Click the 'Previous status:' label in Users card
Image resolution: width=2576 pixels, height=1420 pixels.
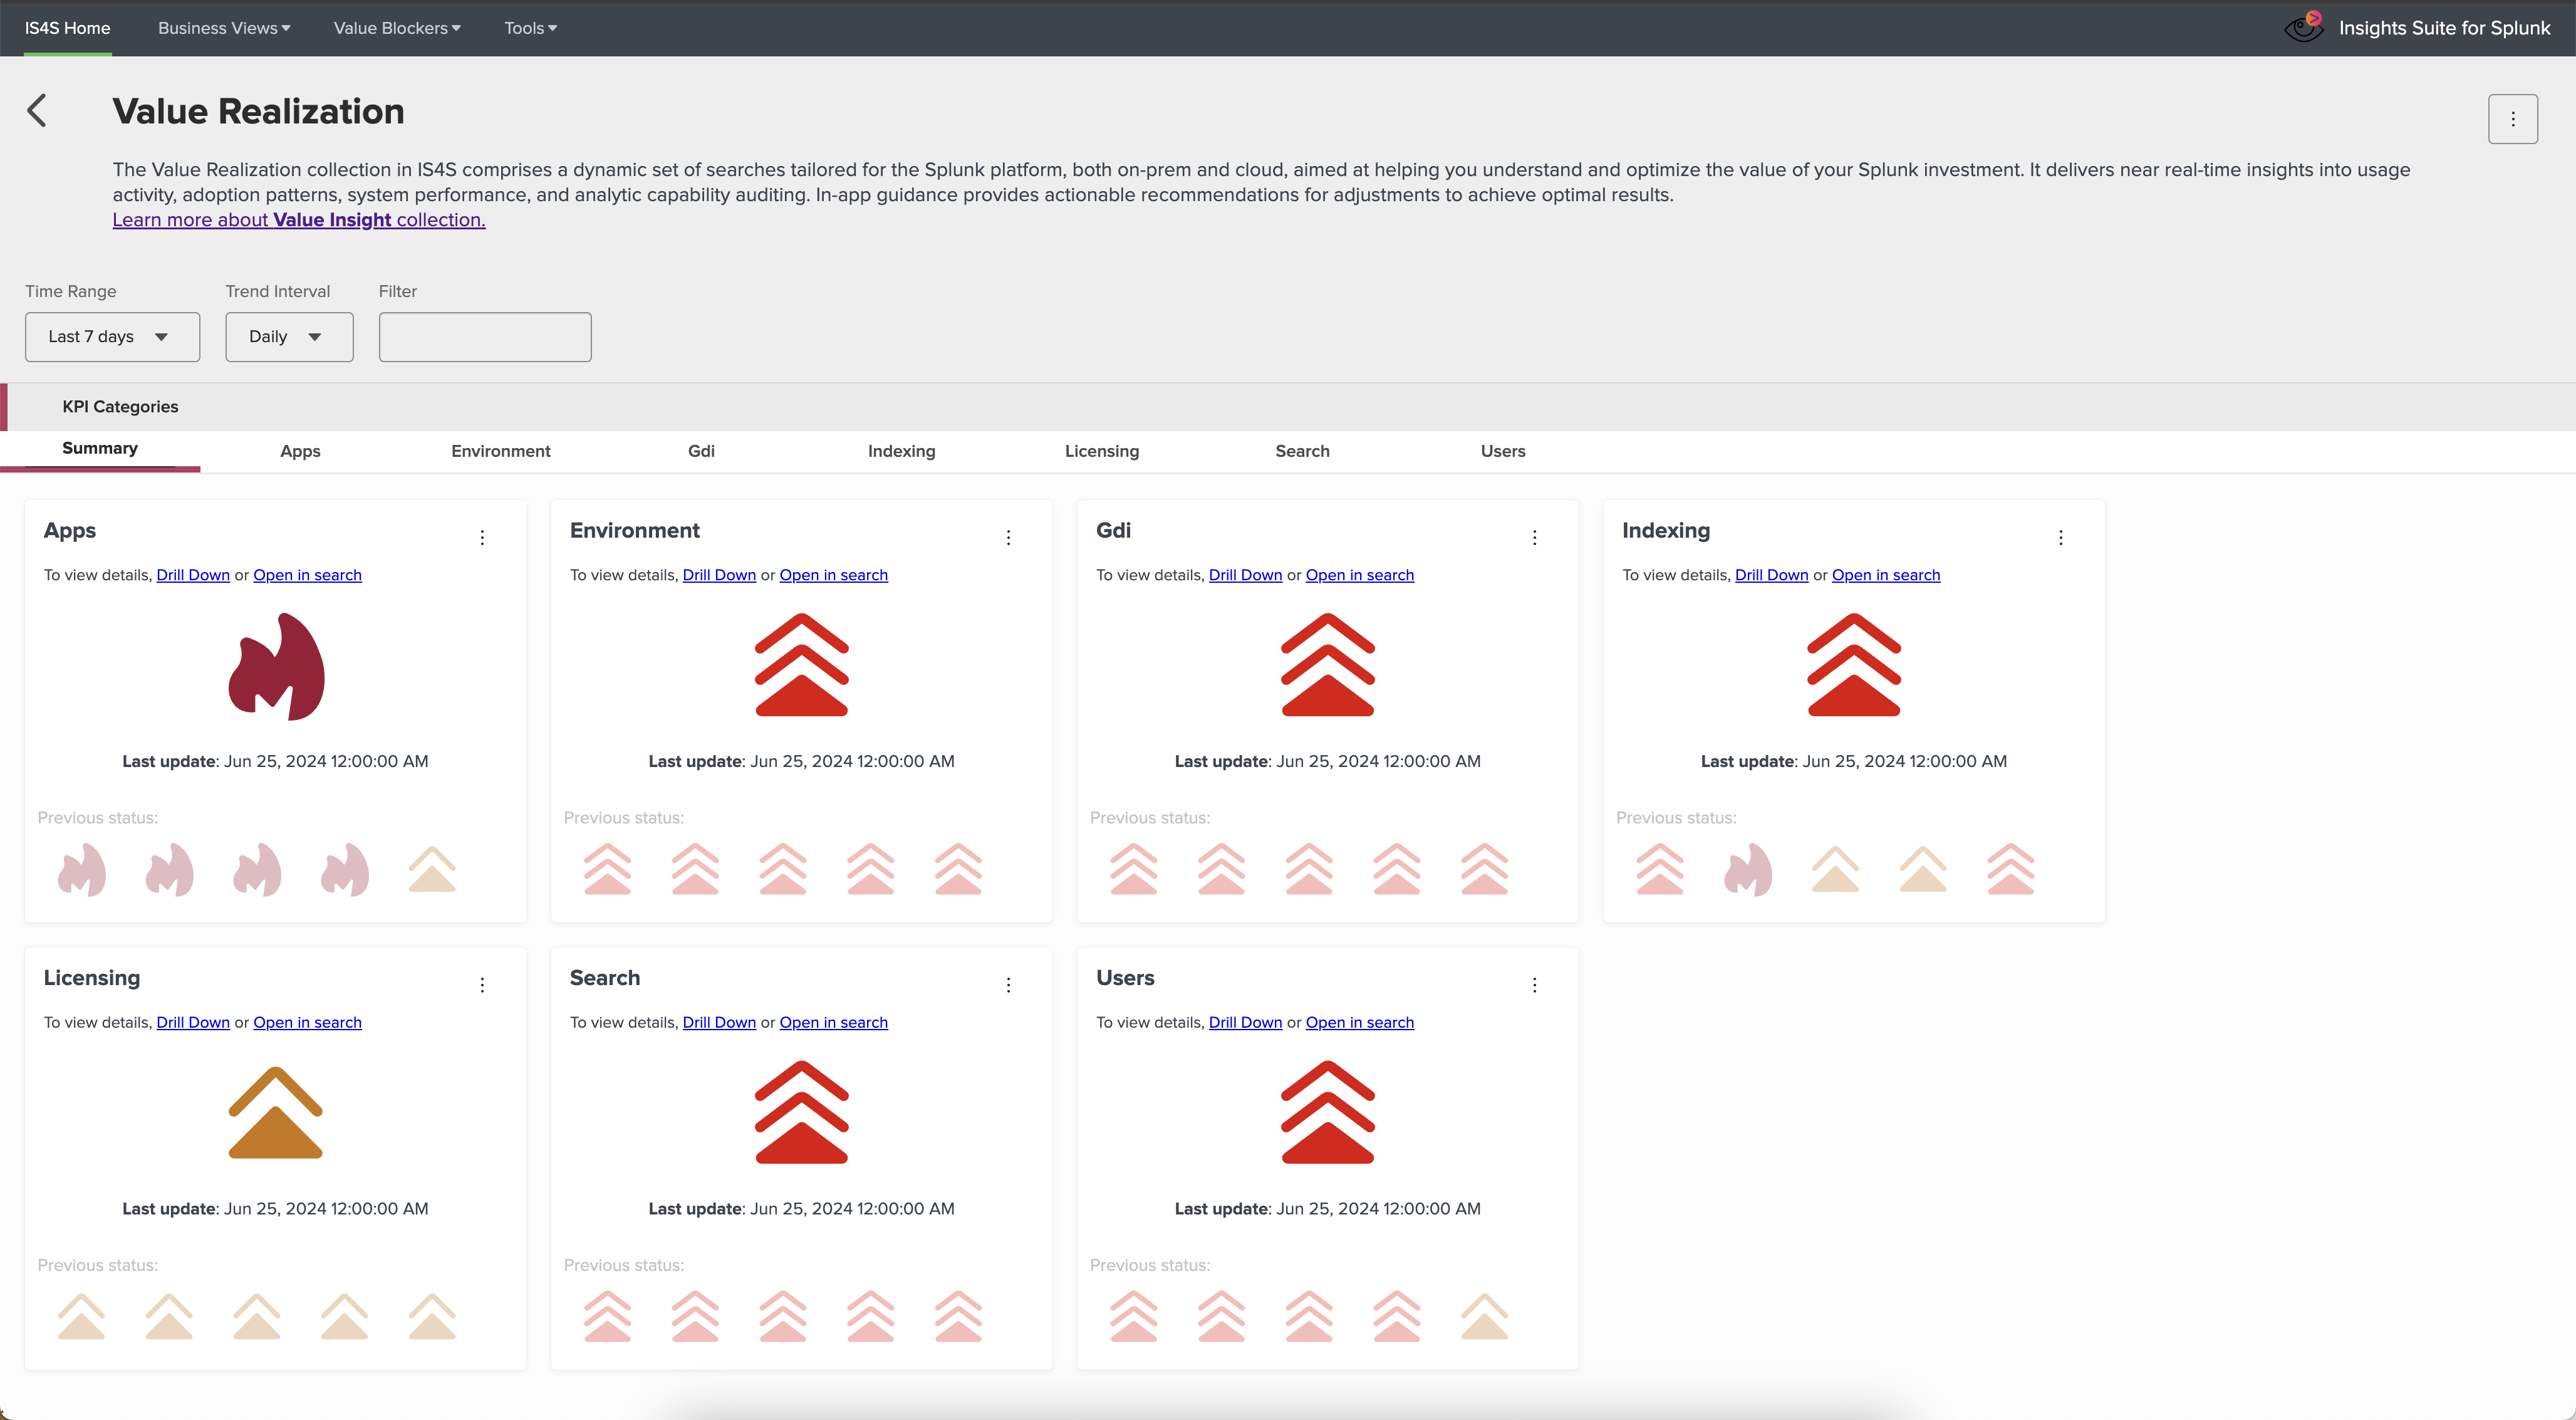click(1150, 1265)
